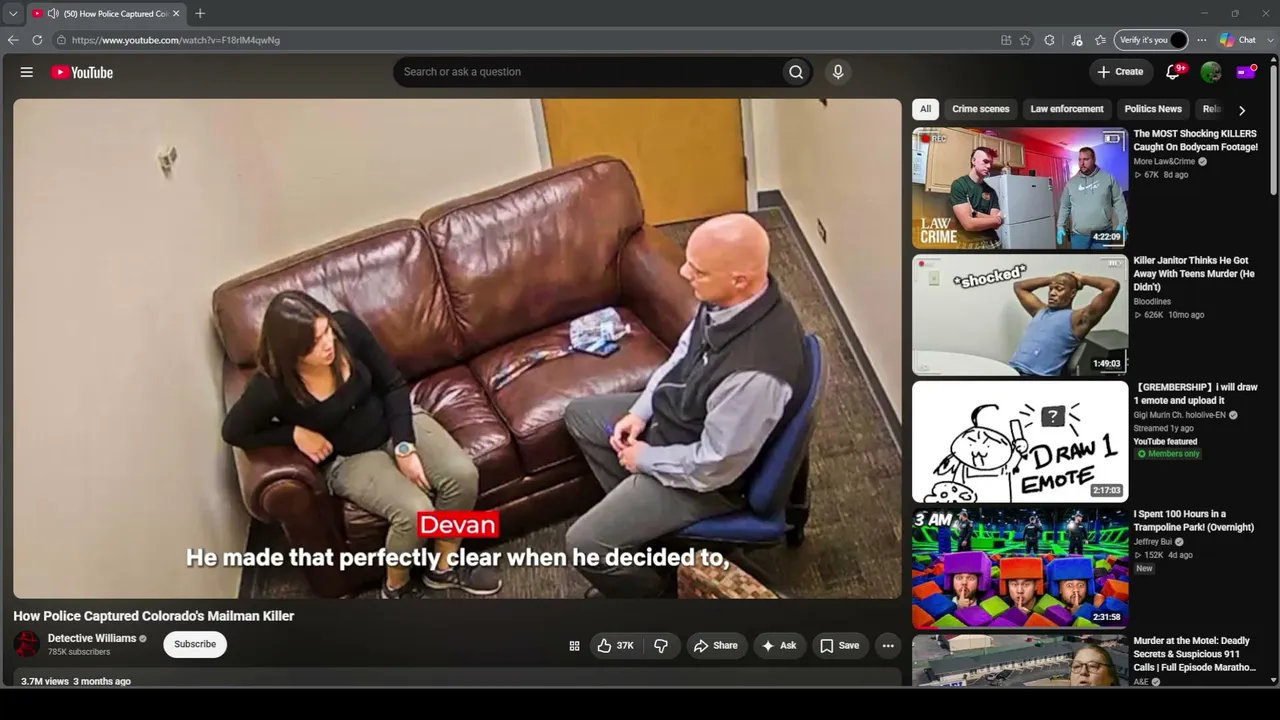Click the main video player
This screenshot has height=720, width=1280.
point(457,348)
